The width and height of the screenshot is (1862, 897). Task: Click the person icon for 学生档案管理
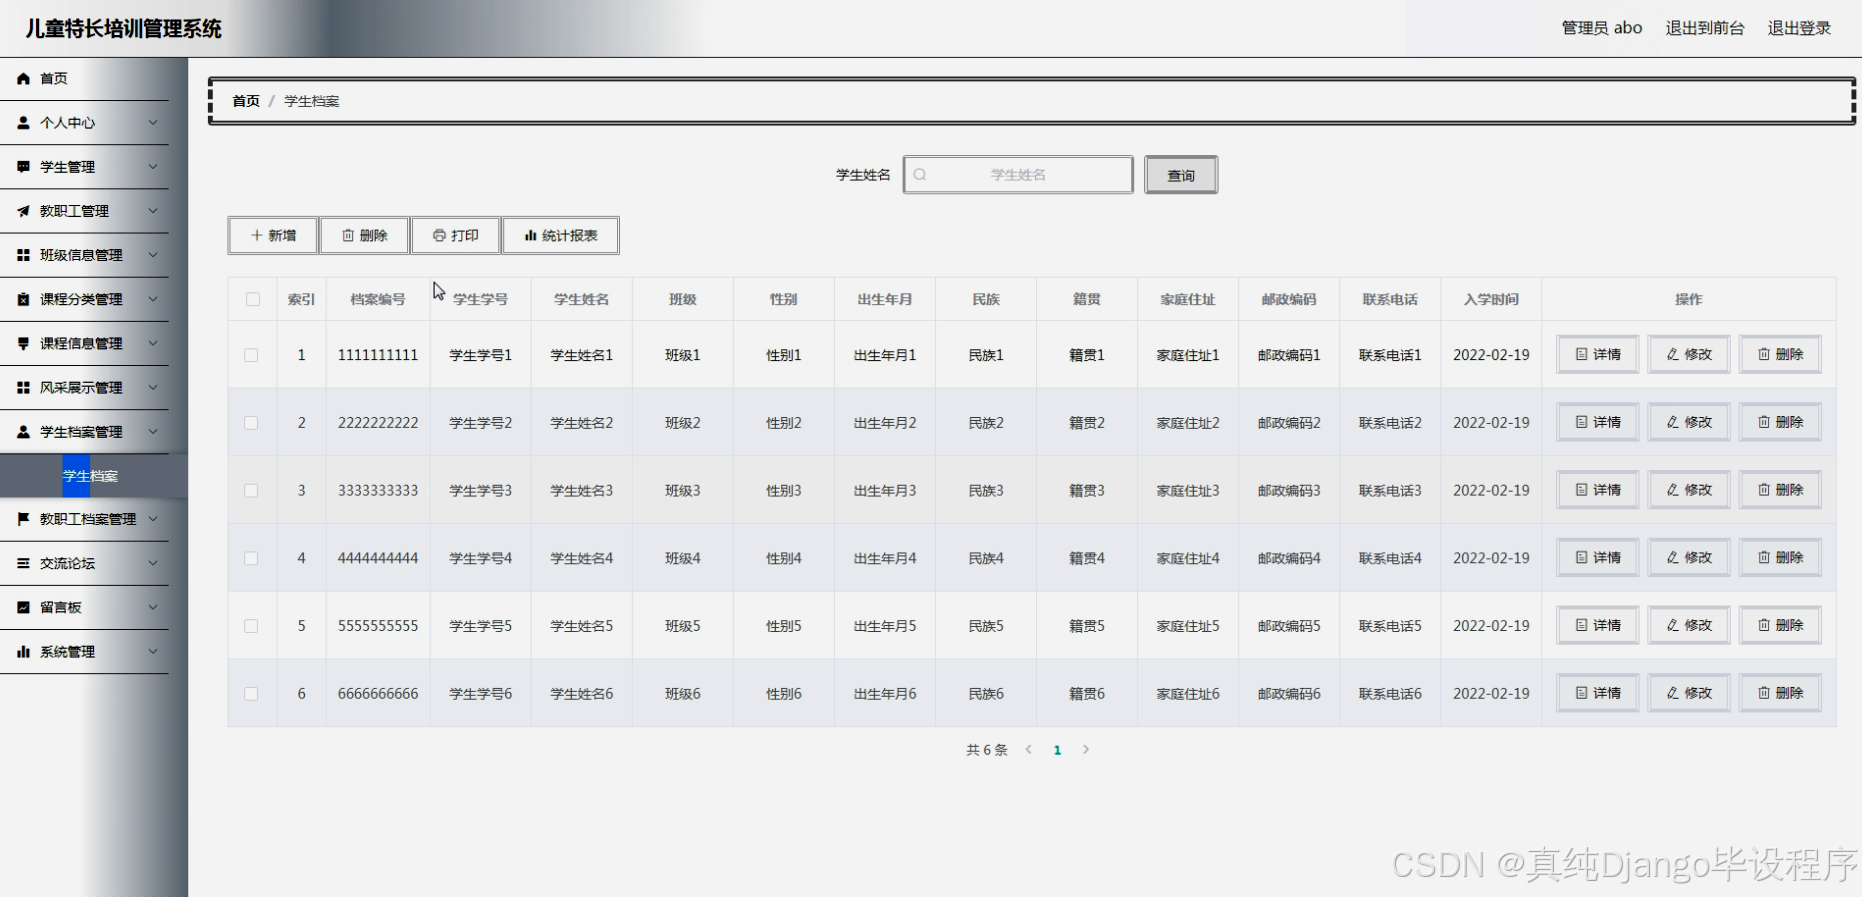coord(23,432)
